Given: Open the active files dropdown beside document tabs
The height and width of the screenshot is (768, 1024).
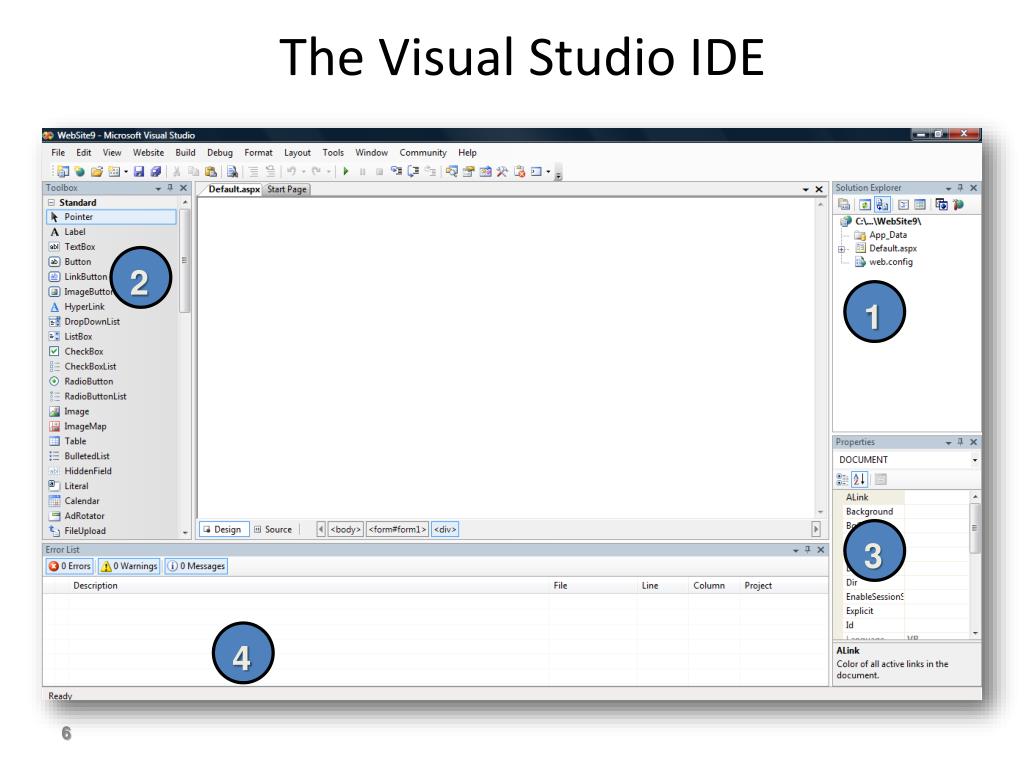Looking at the screenshot, I should [x=806, y=189].
